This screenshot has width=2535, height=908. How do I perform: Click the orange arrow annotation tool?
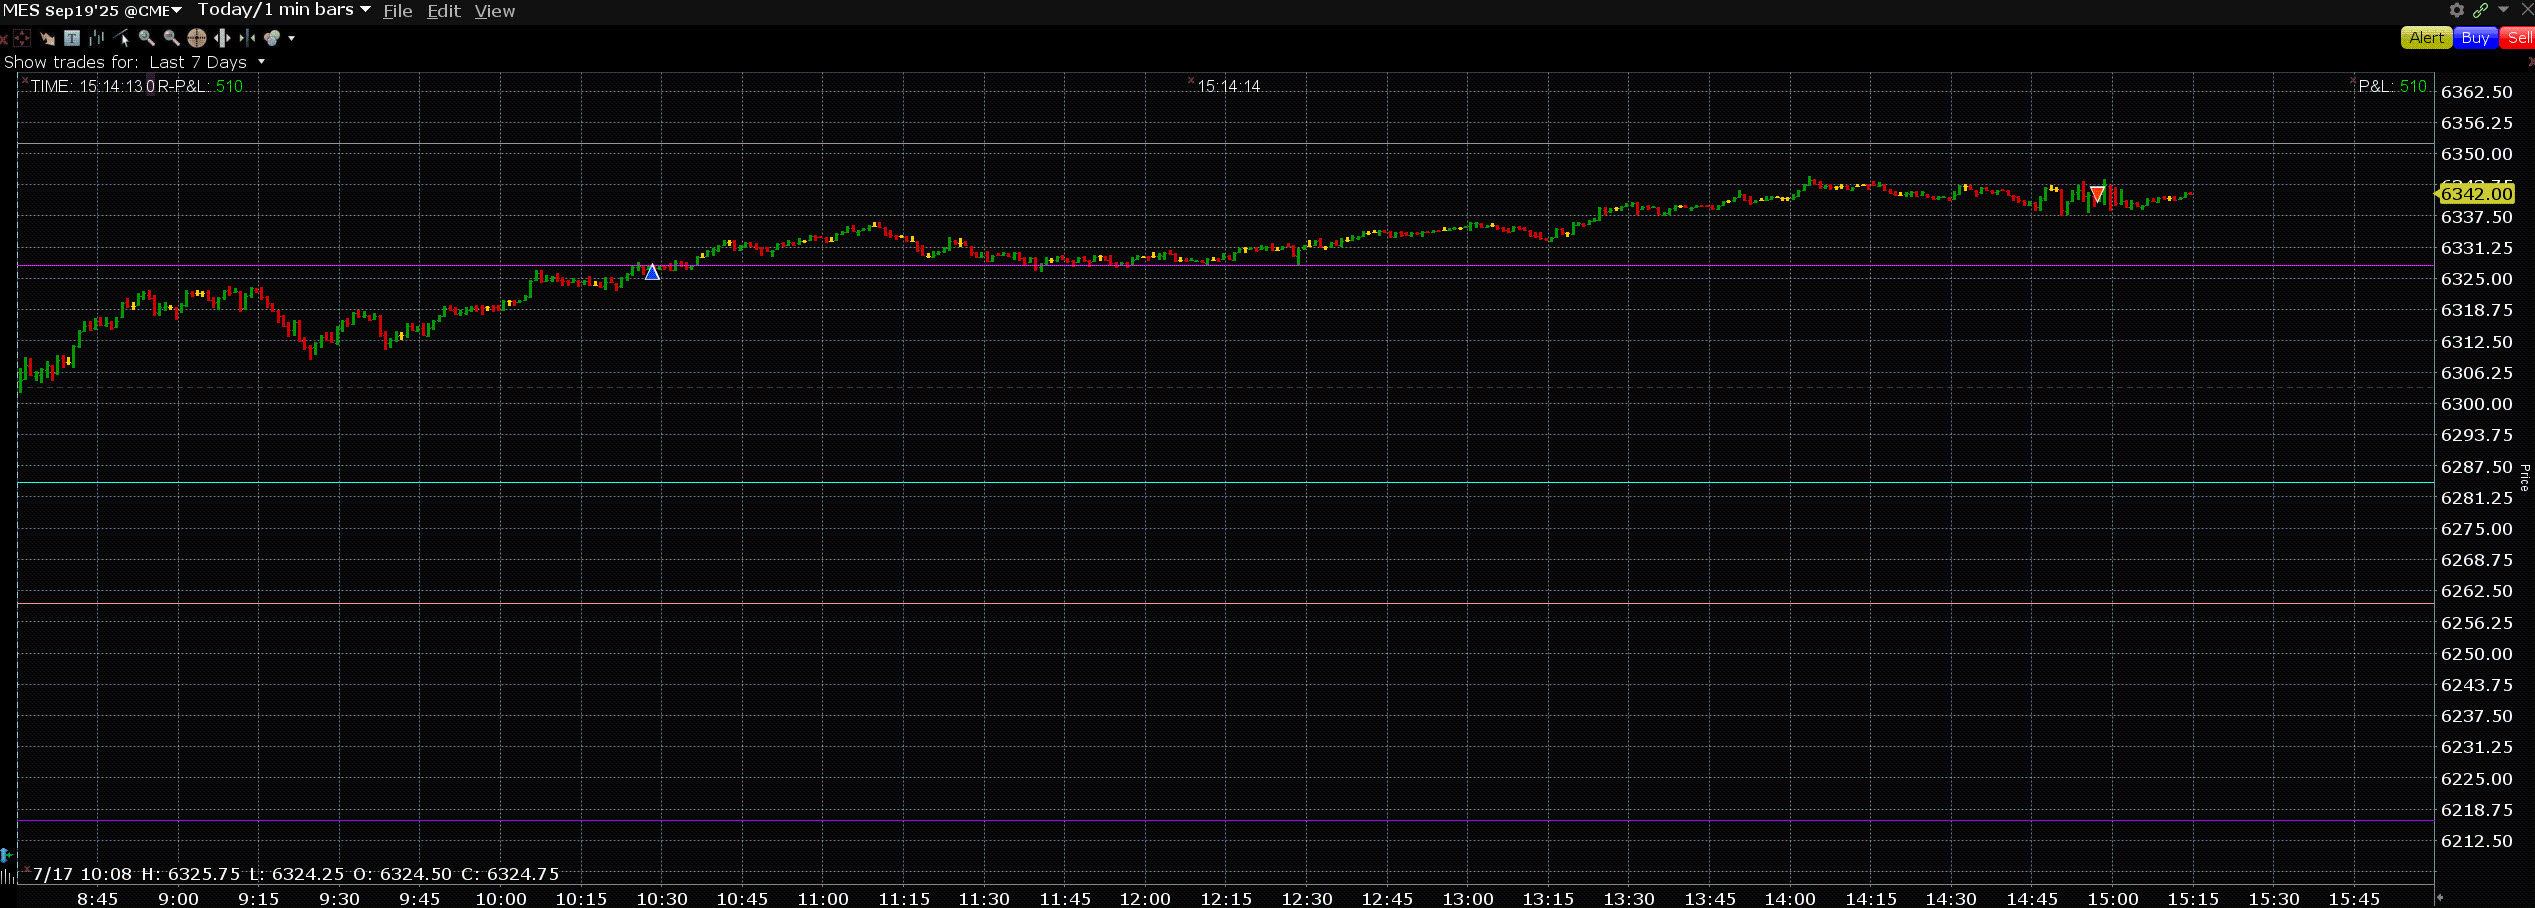coord(47,39)
